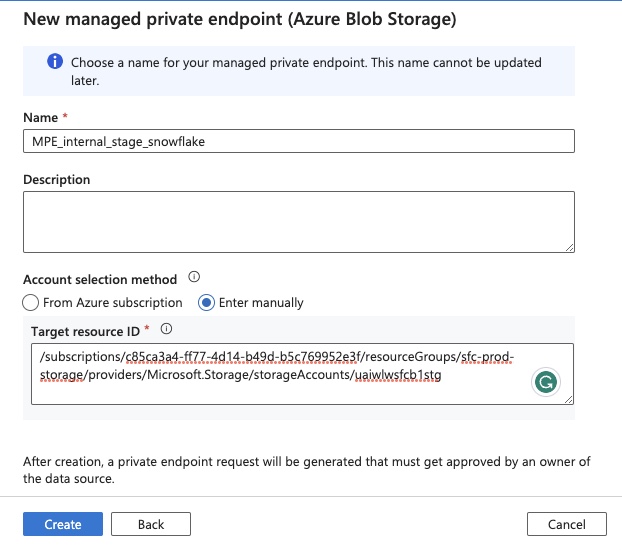The width and height of the screenshot is (622, 550).
Task: Click the Description label text
Action: pyautogui.click(x=57, y=180)
